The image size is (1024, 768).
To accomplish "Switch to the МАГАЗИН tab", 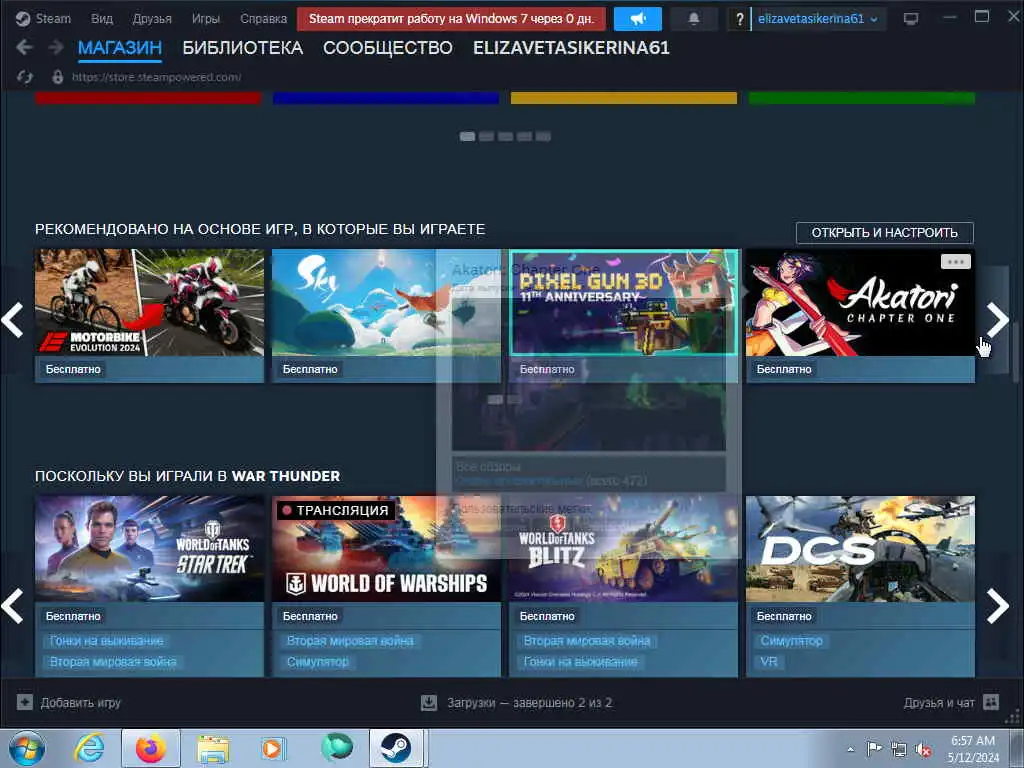I will click(120, 48).
